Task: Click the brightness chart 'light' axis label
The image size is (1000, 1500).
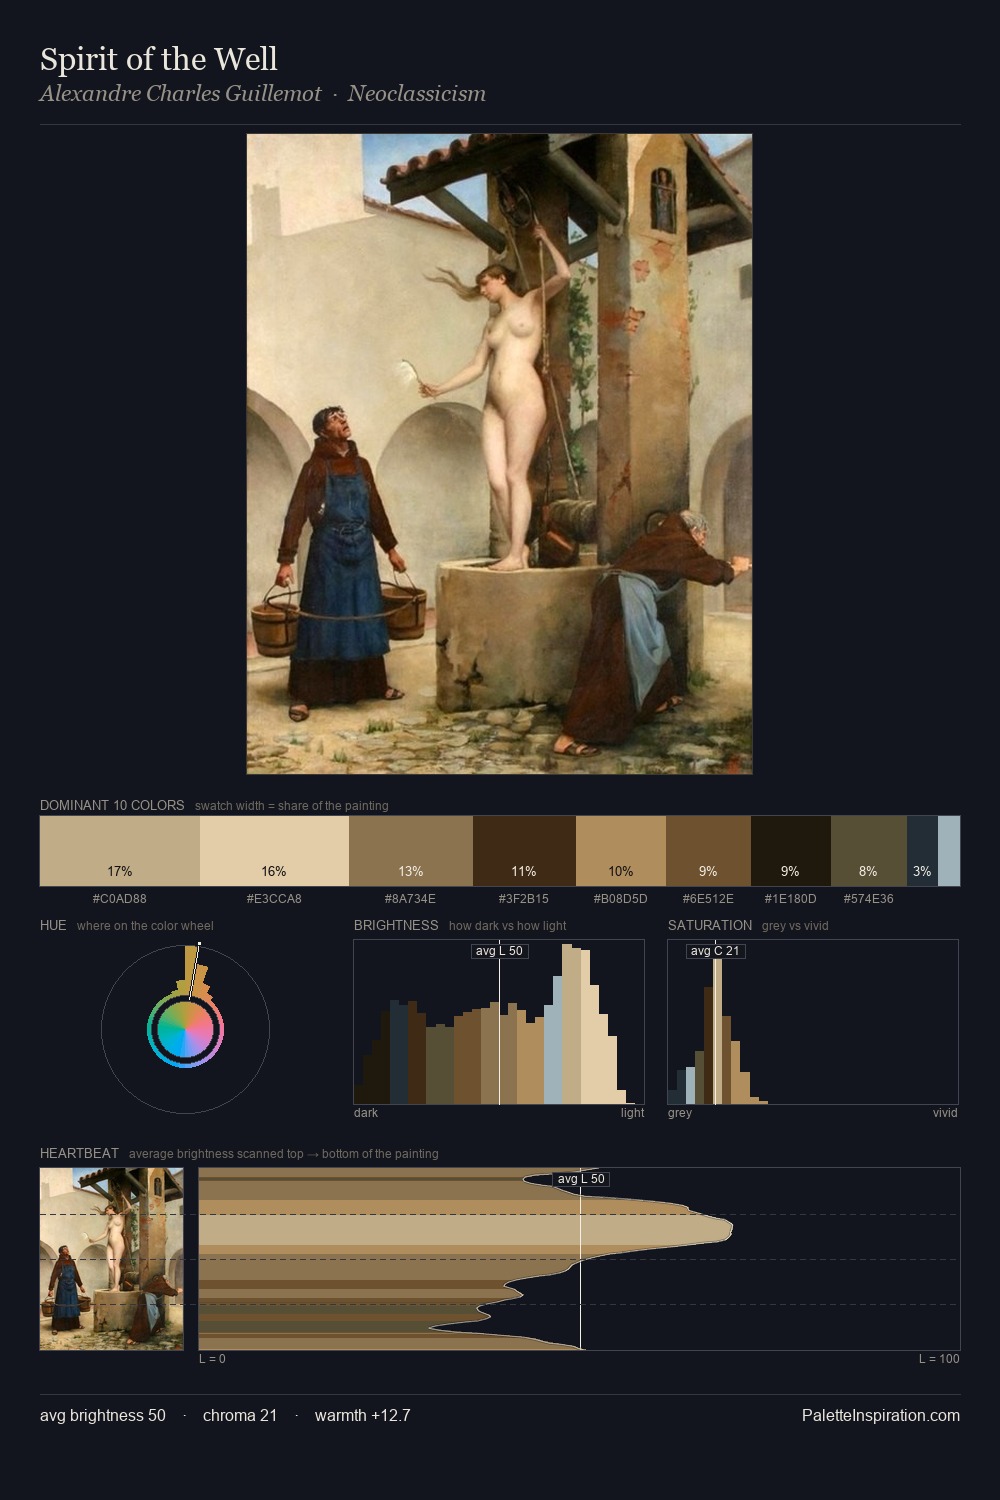Action: click(633, 1113)
